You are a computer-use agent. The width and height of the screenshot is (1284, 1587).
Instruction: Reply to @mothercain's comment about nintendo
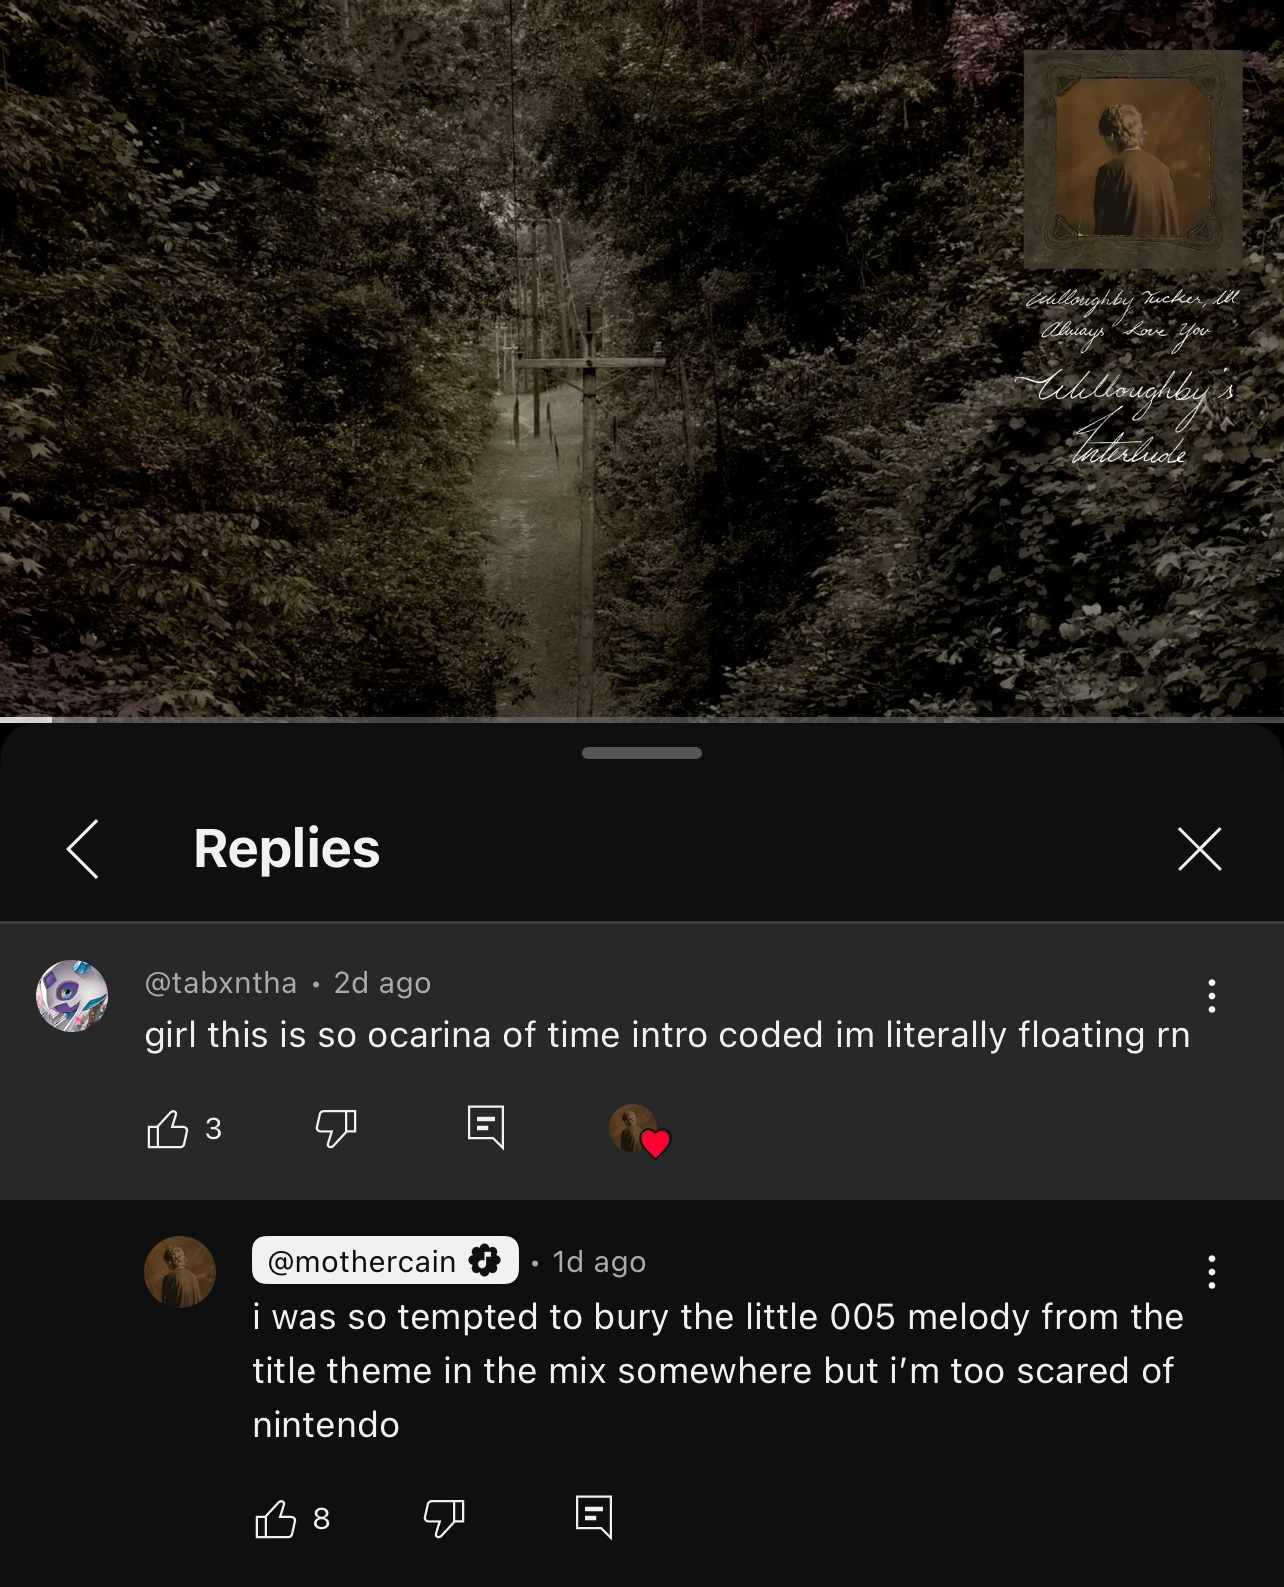594,1518
